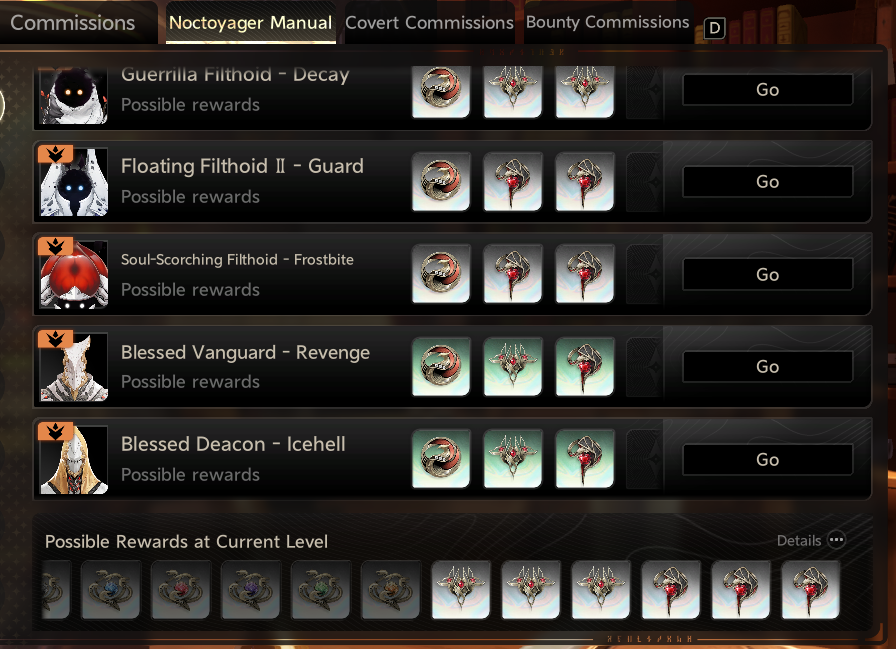Select the Noctoyager Manual tab
The width and height of the screenshot is (896, 649).
(250, 23)
